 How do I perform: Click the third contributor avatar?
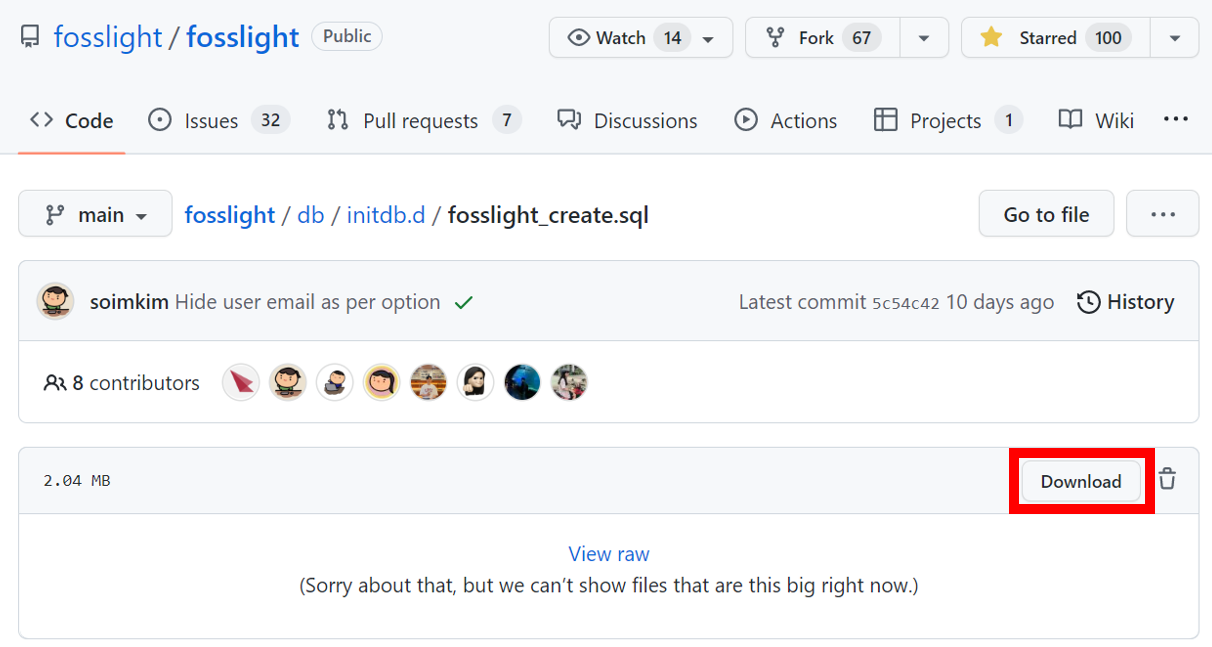tap(335, 382)
